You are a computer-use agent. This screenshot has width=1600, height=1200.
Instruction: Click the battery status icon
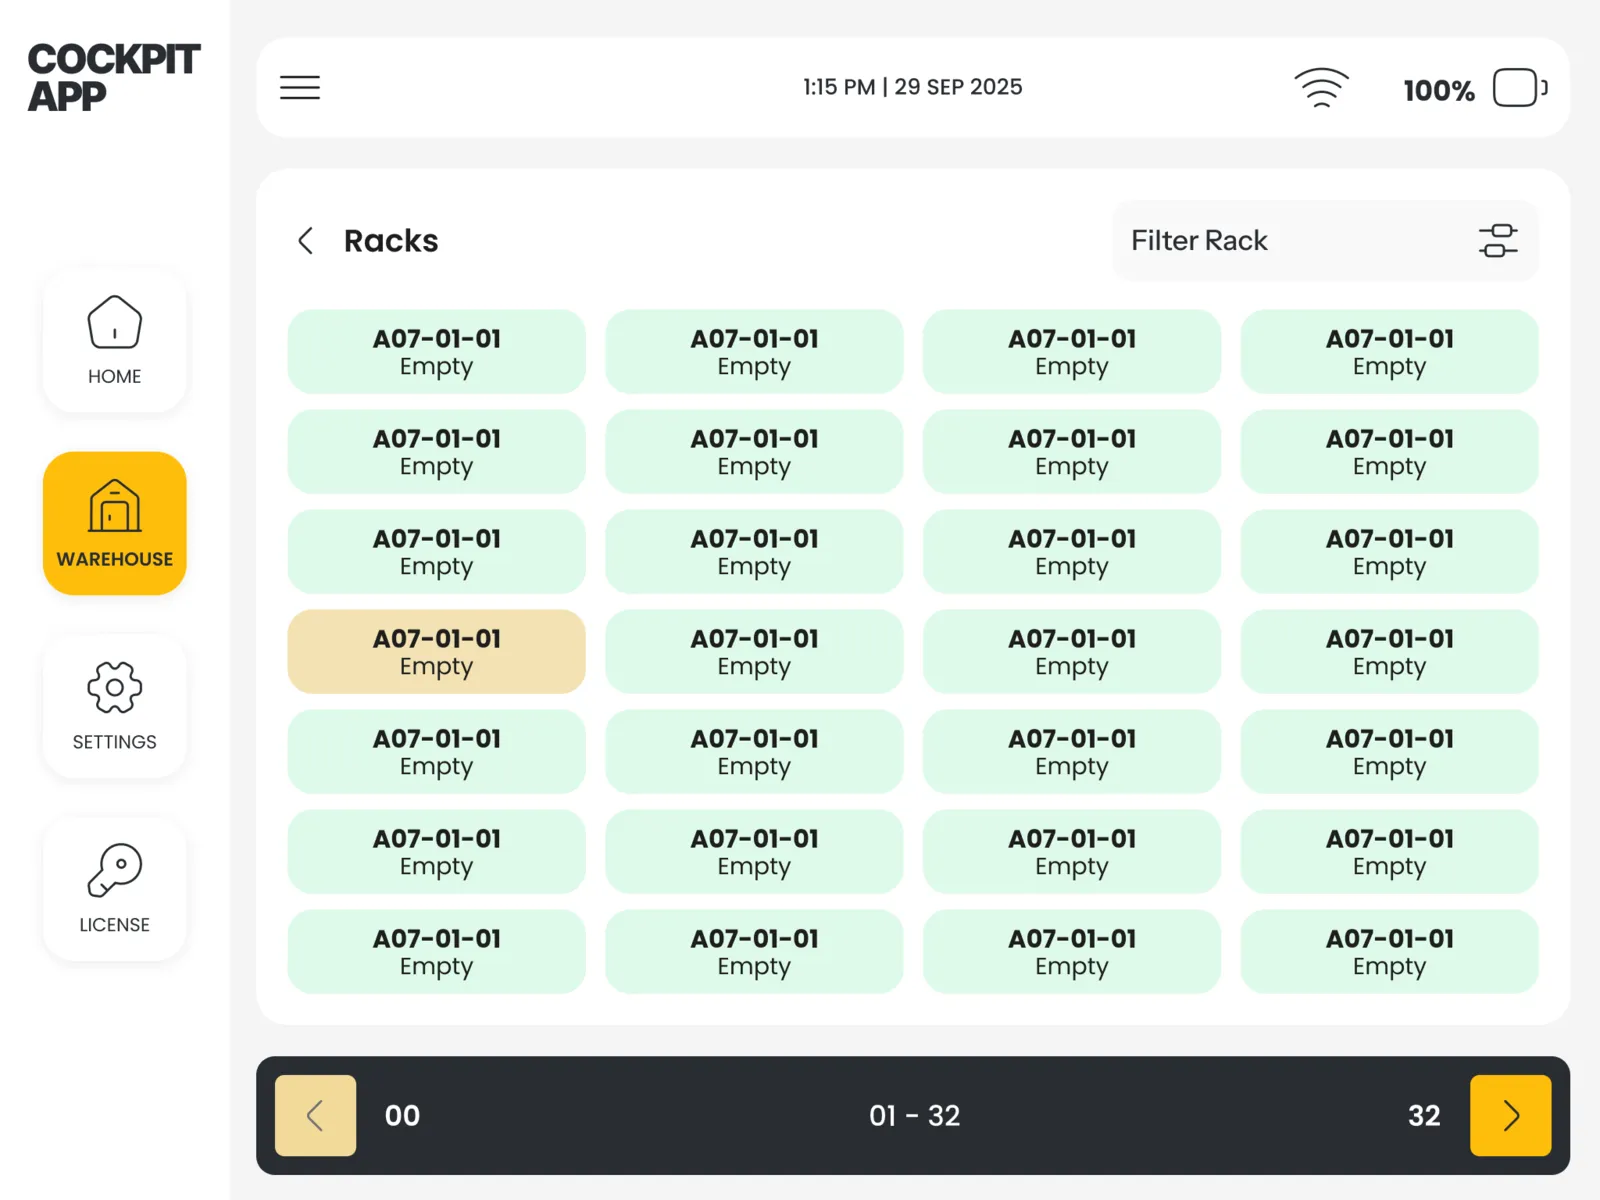[x=1519, y=88]
